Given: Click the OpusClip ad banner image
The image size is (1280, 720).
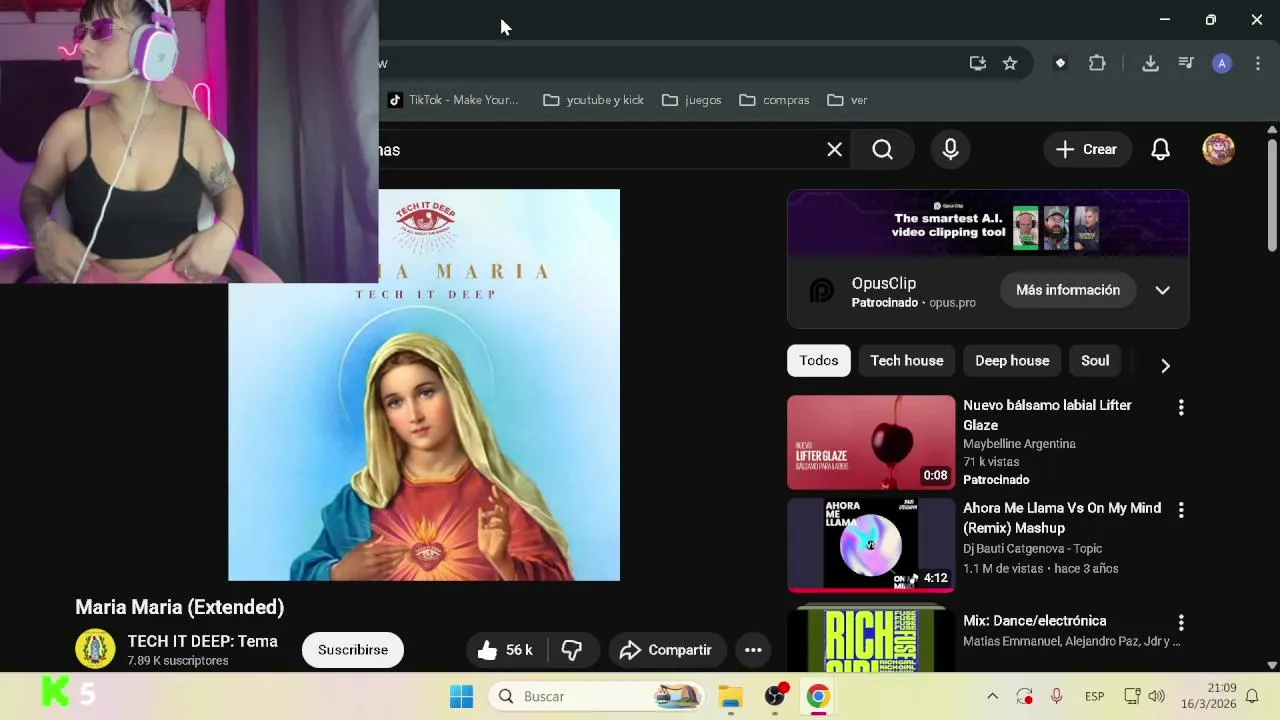Looking at the screenshot, I should (x=988, y=223).
